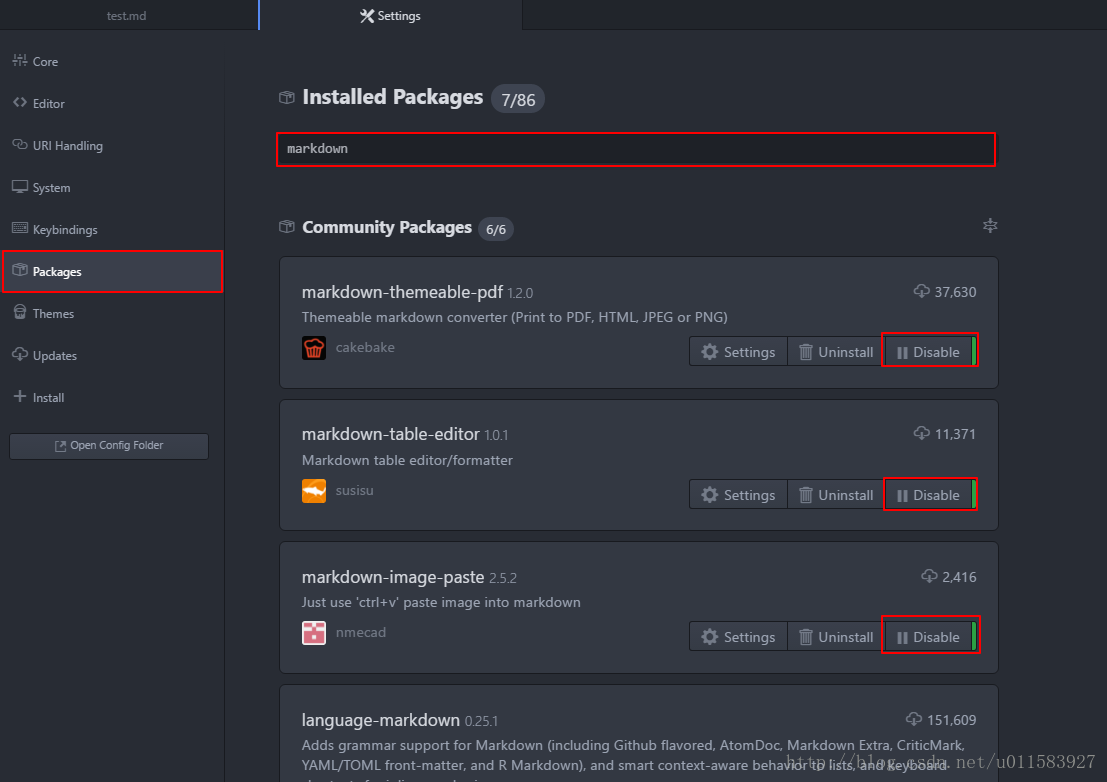Click the nmecad author avatar
Viewport: 1107px width, 782px height.
(x=314, y=633)
